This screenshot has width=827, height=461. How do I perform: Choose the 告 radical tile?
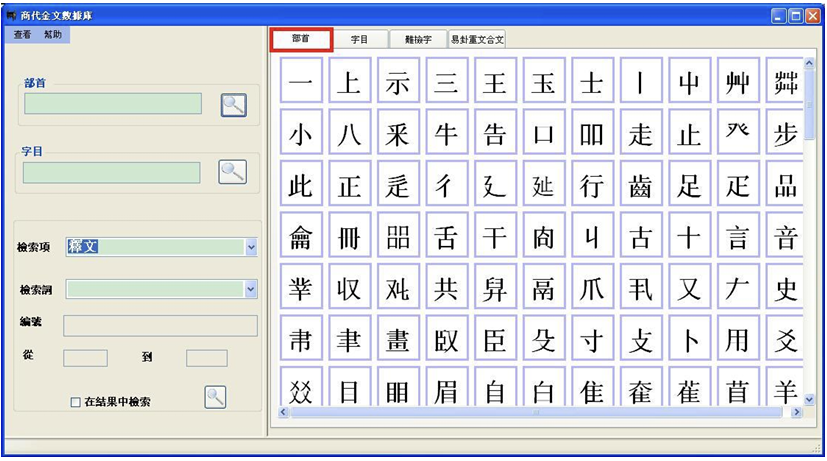(495, 132)
